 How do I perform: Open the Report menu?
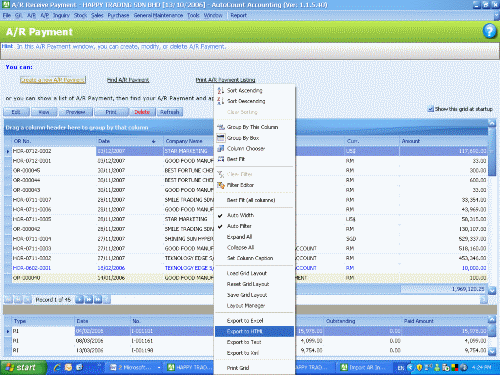238,15
